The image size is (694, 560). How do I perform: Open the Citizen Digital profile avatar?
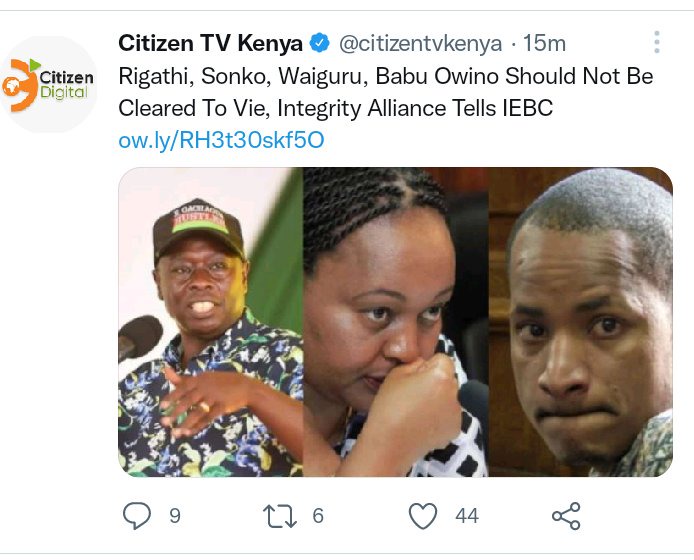coord(49,84)
